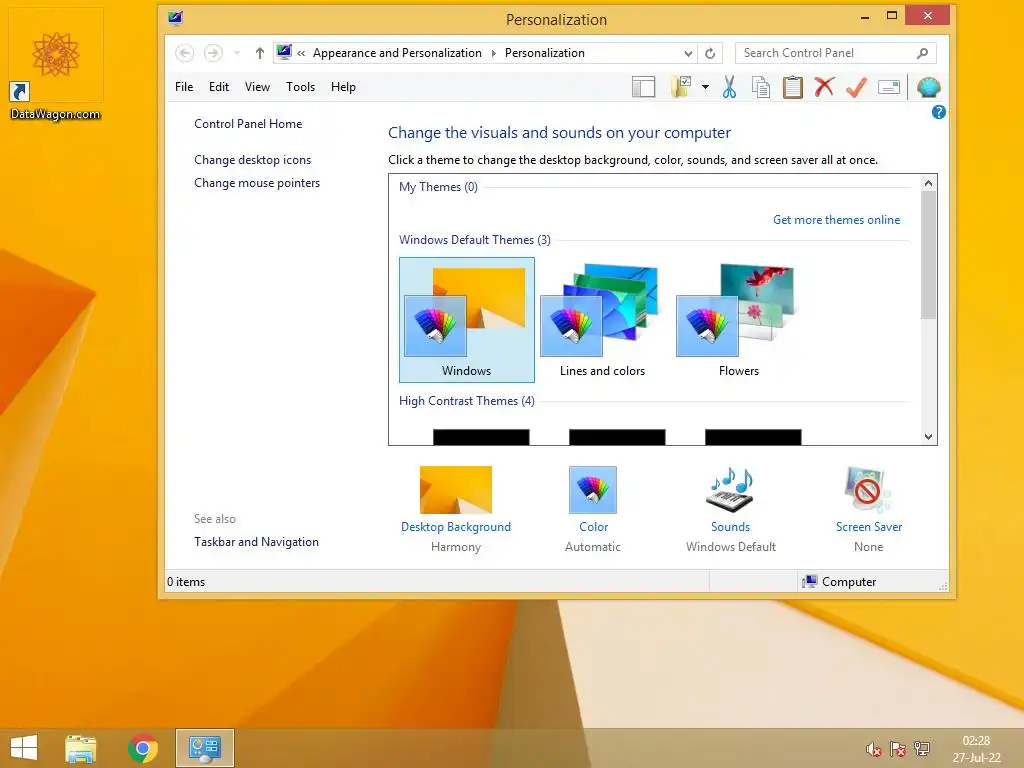Click the Control Panel taskbar button
Viewport: 1024px width, 768px height.
[x=204, y=748]
